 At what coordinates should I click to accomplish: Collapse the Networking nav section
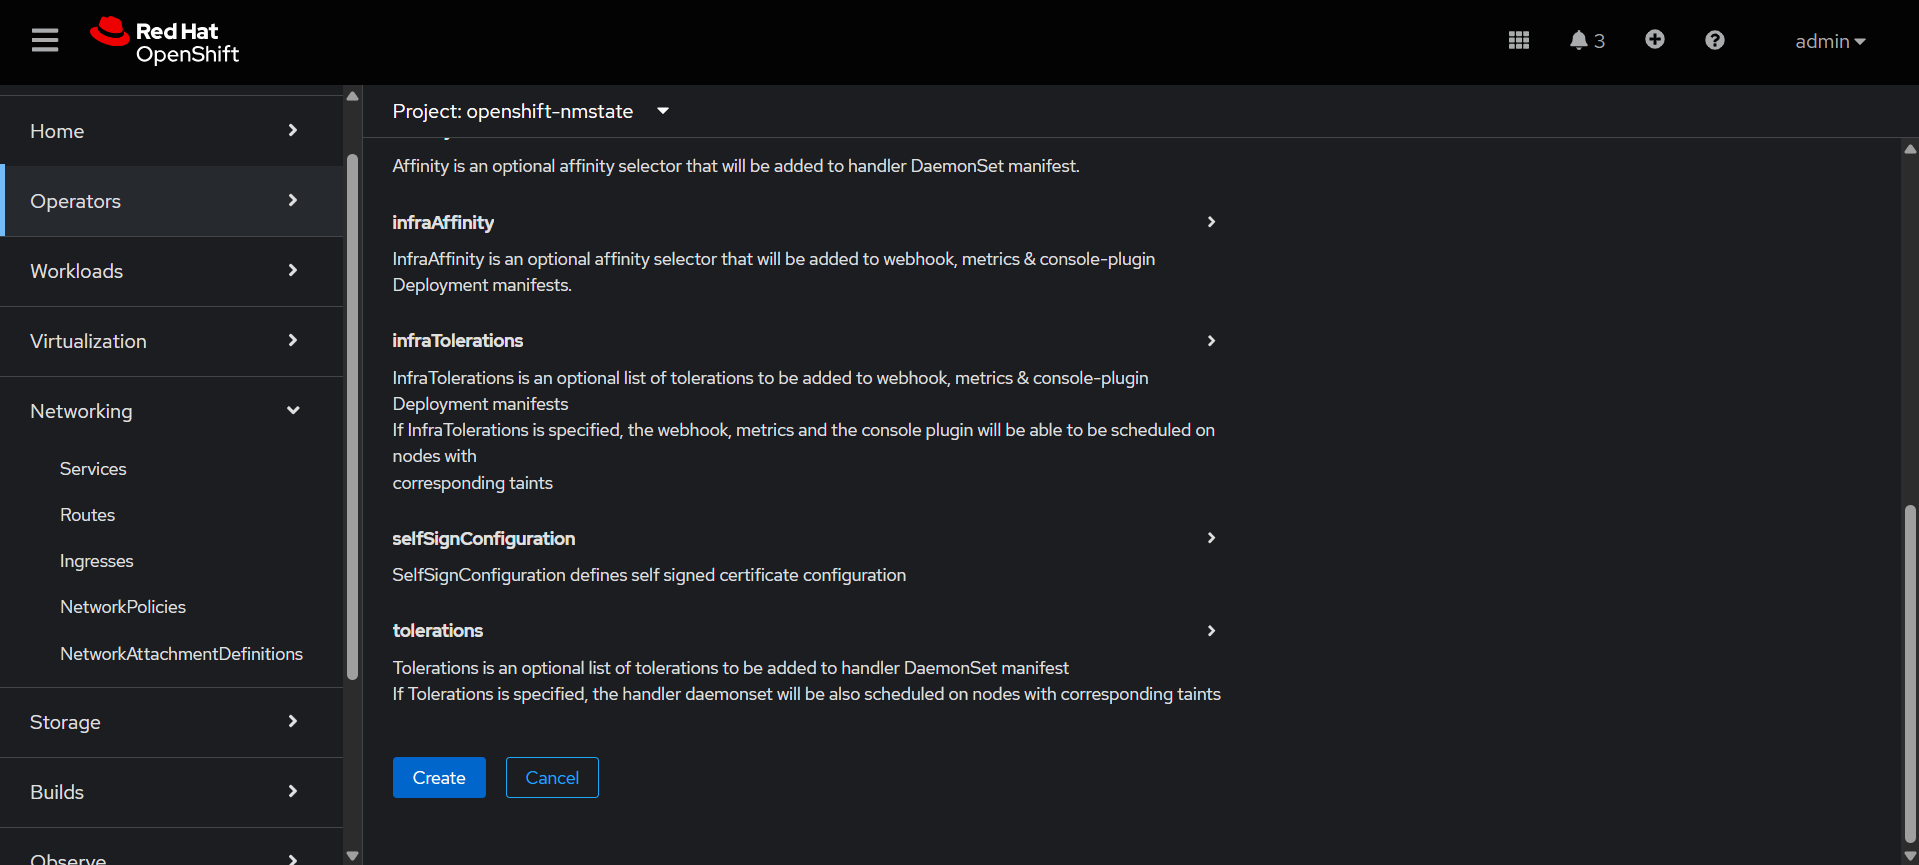(165, 411)
